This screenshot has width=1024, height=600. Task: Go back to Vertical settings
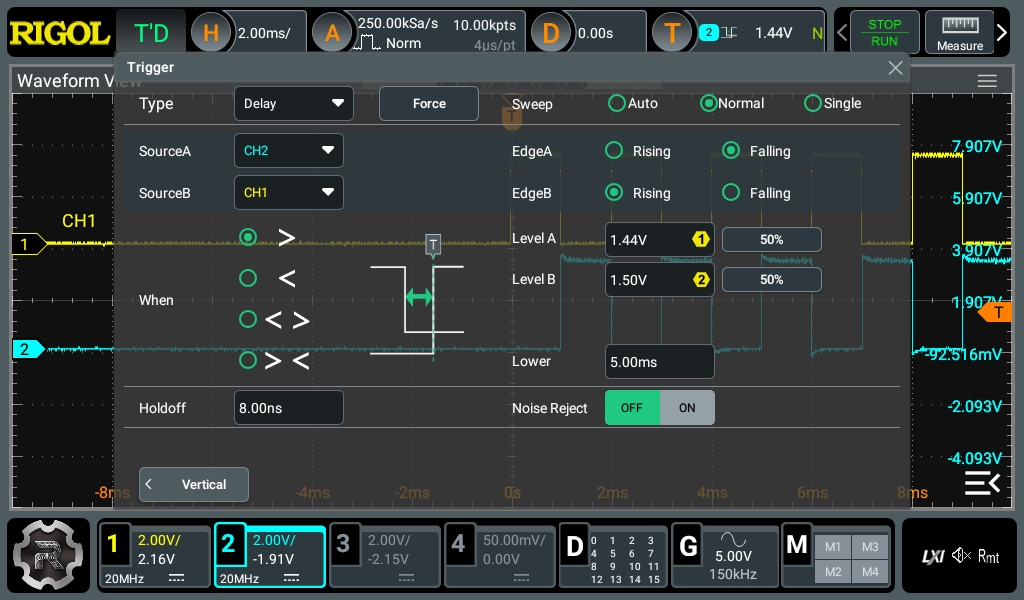(193, 484)
